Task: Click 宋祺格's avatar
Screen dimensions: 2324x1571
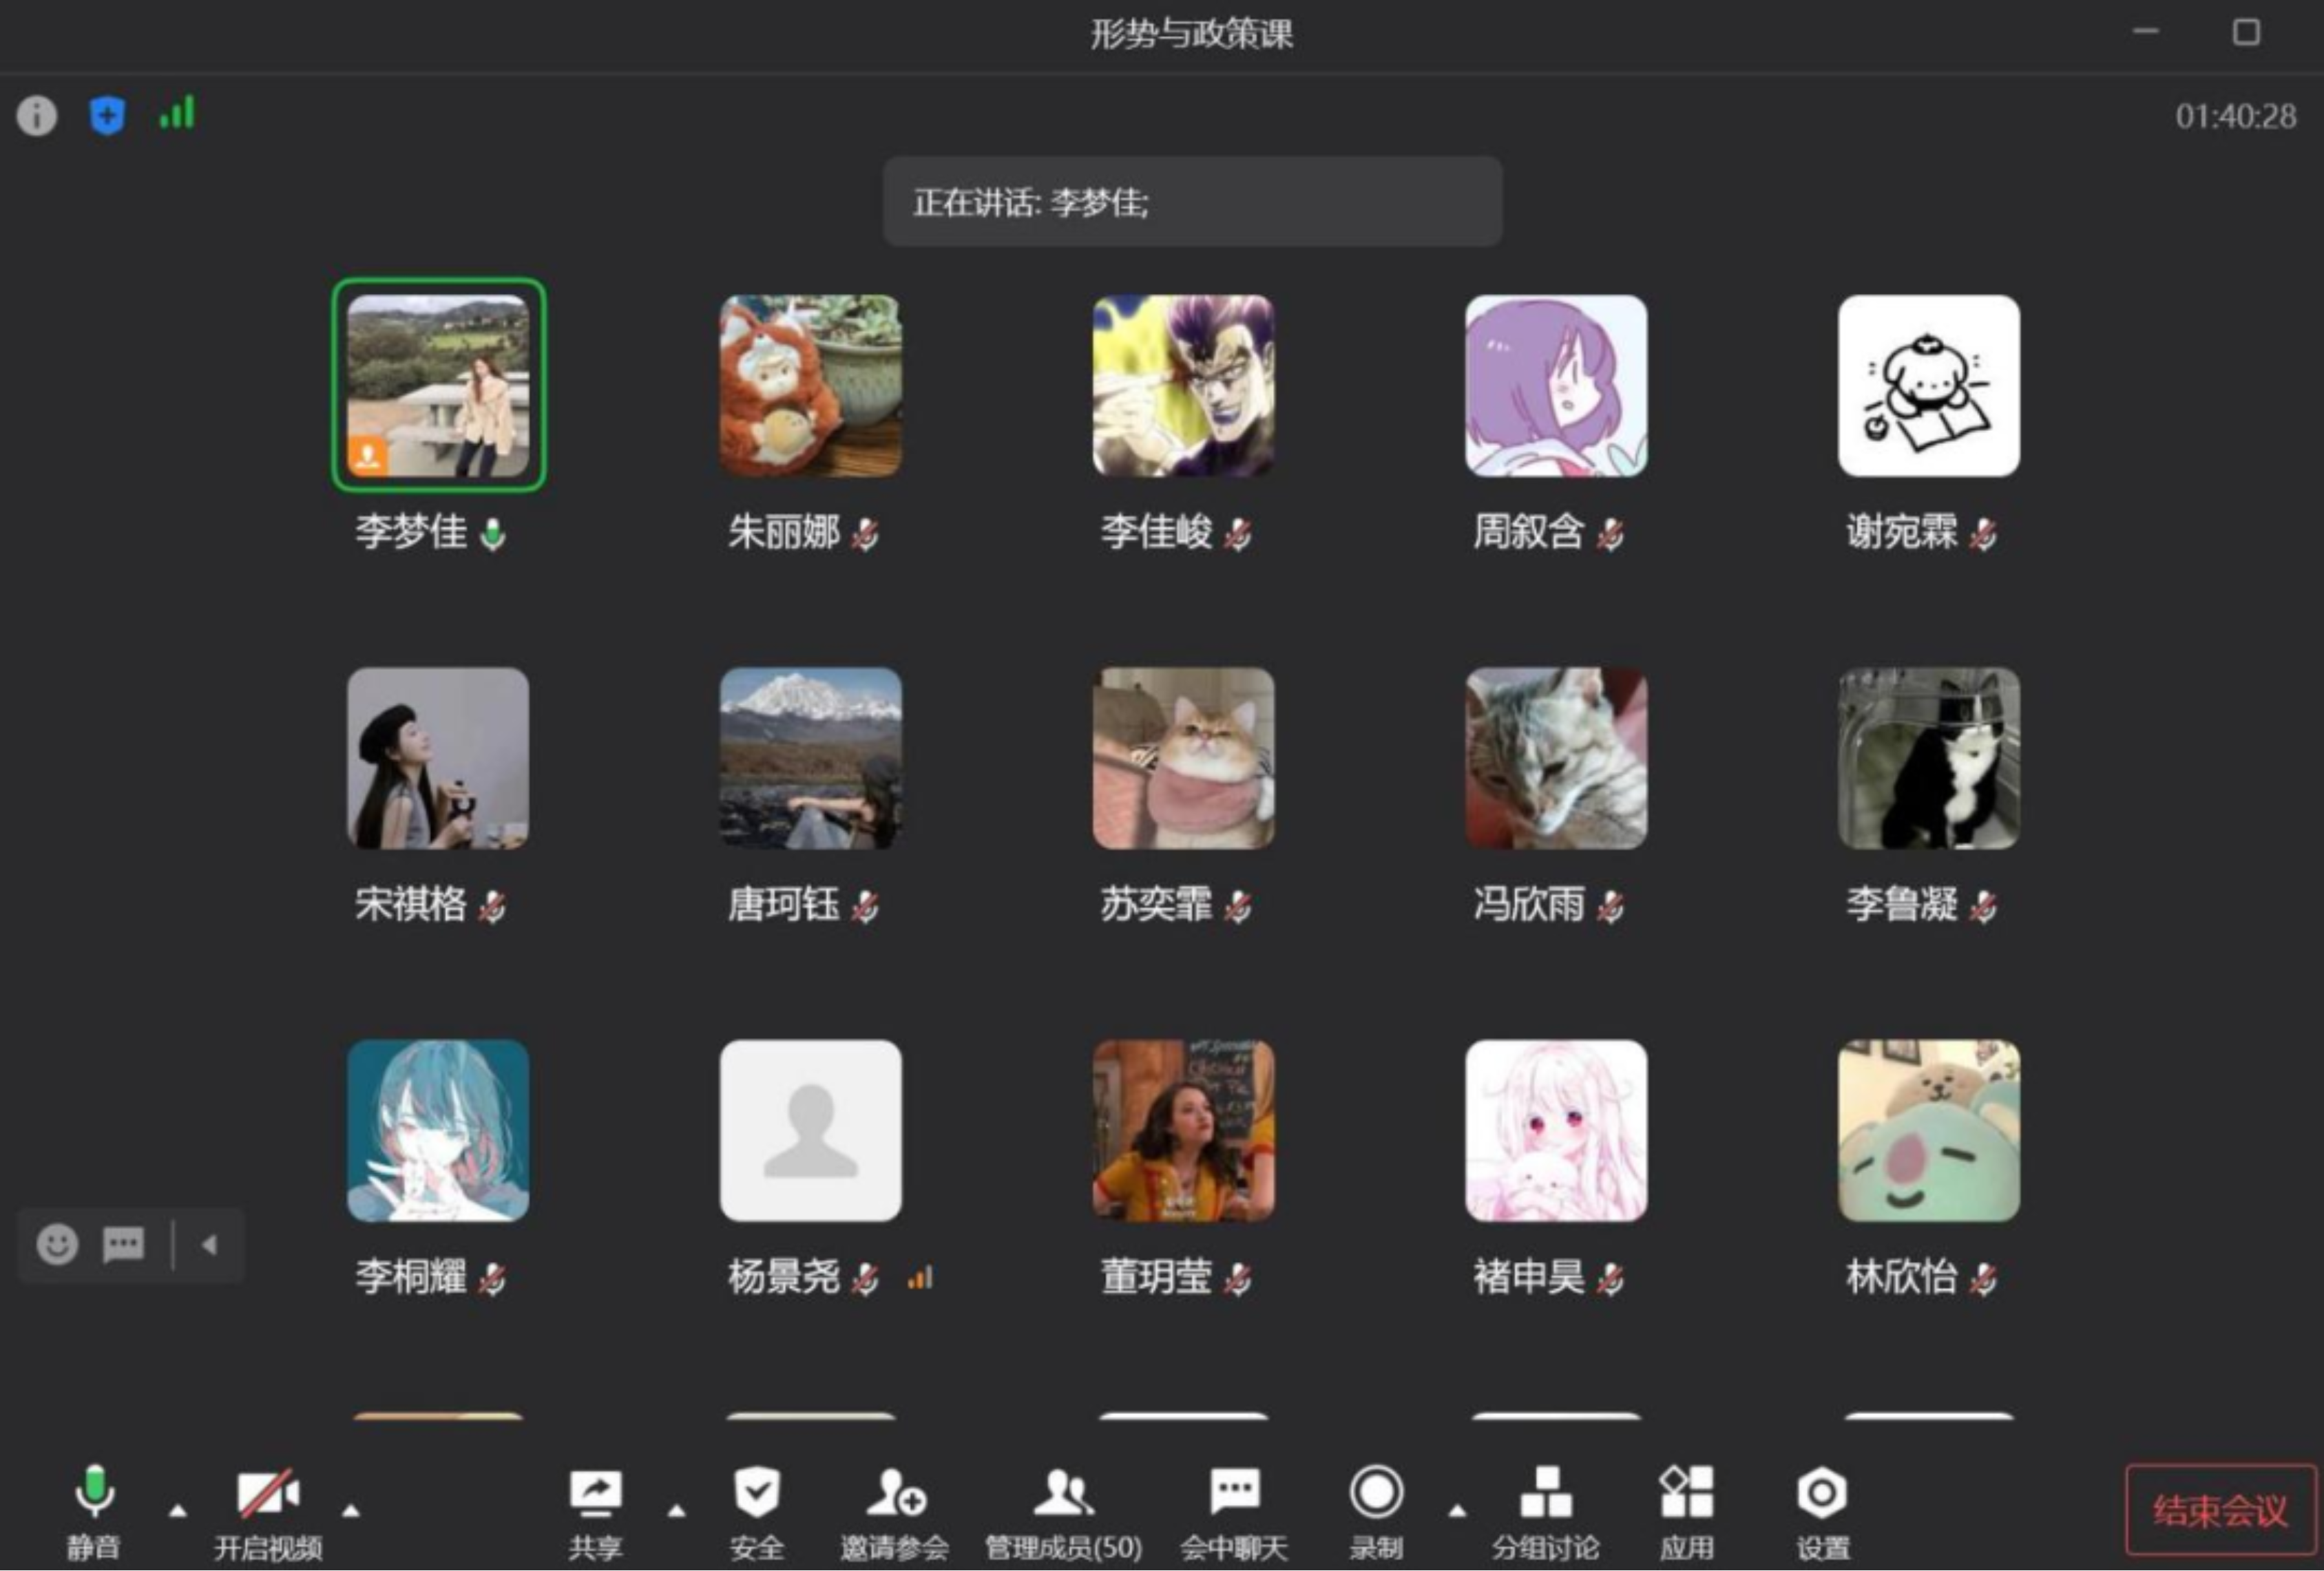Action: pyautogui.click(x=438, y=758)
